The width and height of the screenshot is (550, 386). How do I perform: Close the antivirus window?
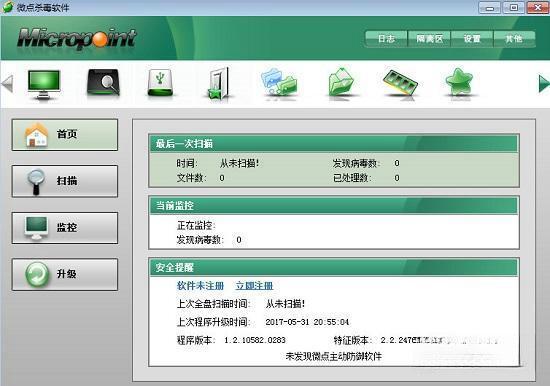[x=537, y=8]
